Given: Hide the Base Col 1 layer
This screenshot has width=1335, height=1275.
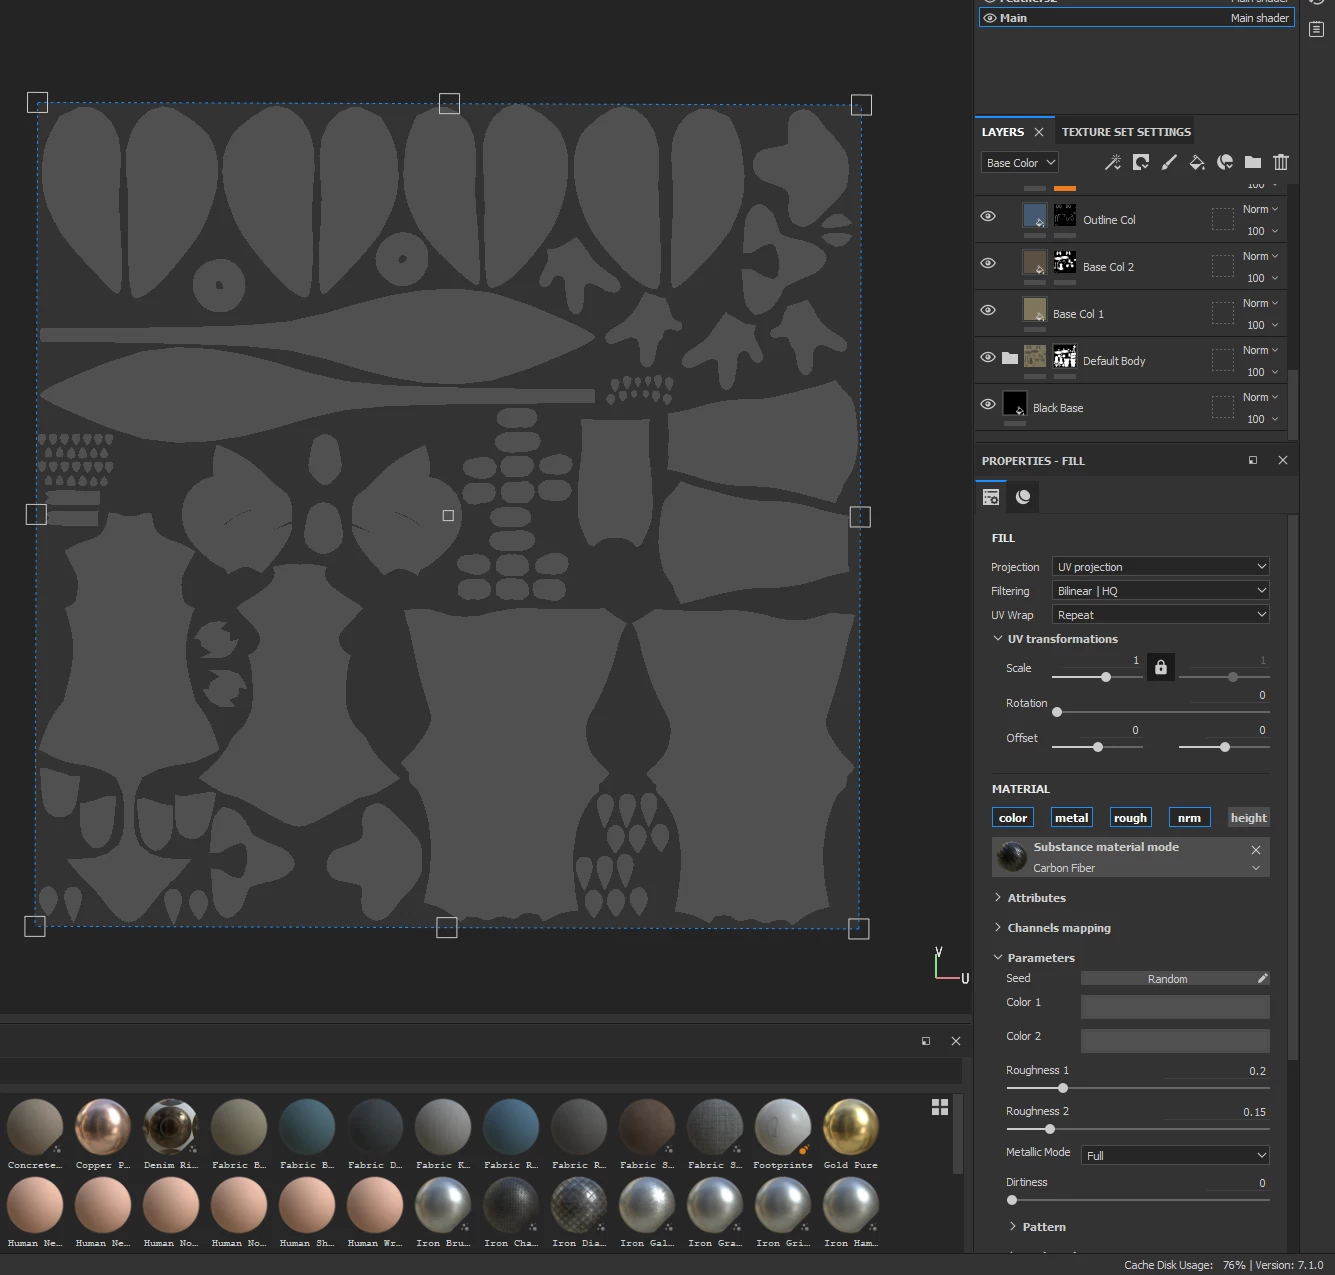Looking at the screenshot, I should pyautogui.click(x=988, y=310).
